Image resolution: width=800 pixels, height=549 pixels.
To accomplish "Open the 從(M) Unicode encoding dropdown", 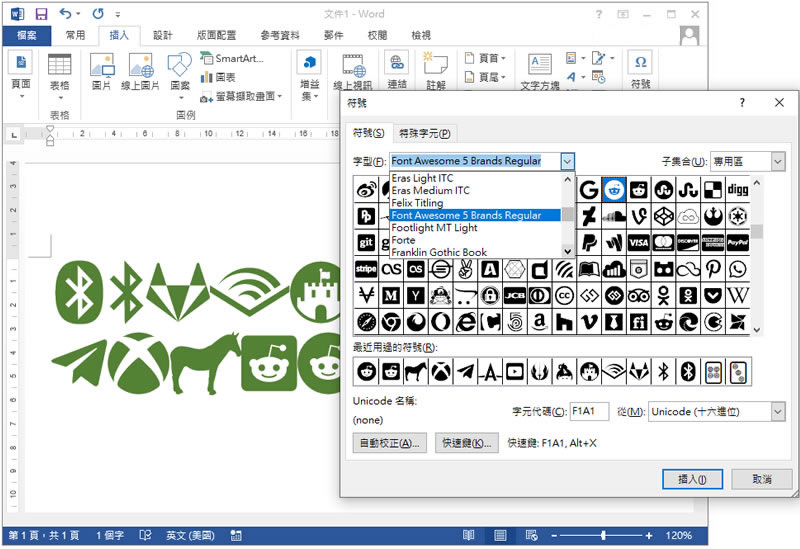I will pos(778,411).
